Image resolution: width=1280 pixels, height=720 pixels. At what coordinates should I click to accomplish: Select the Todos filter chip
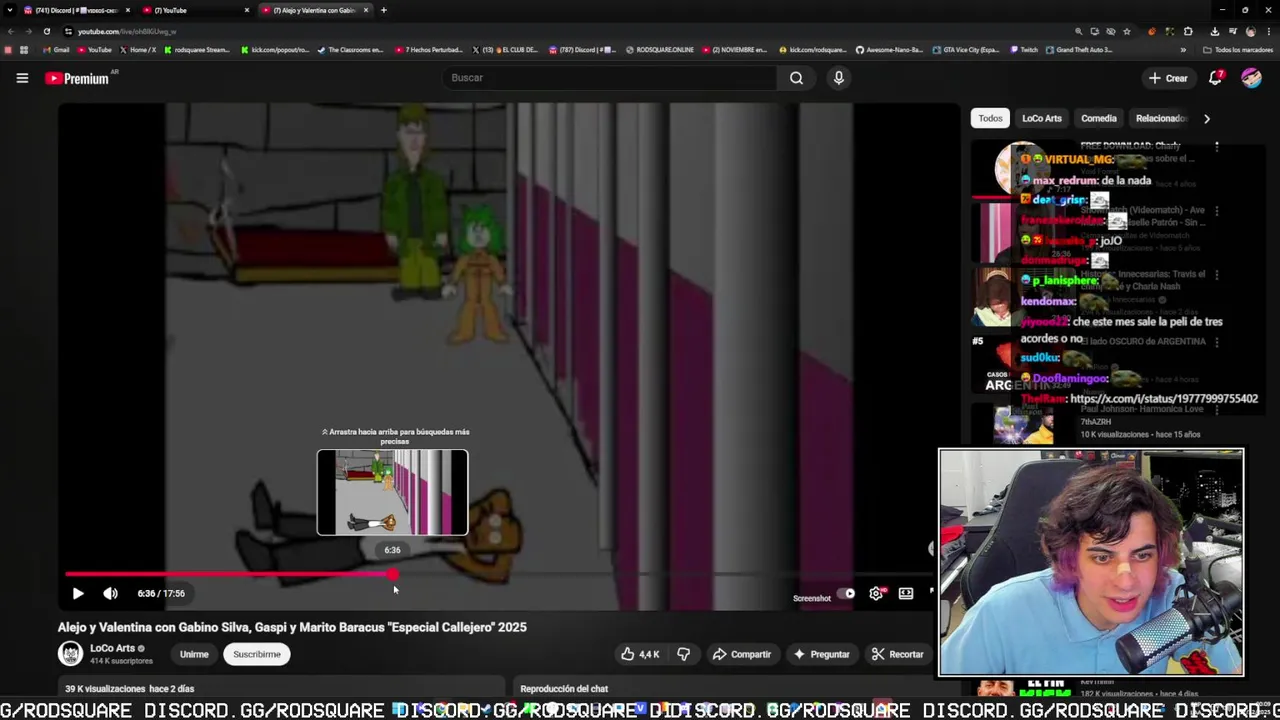pos(990,118)
